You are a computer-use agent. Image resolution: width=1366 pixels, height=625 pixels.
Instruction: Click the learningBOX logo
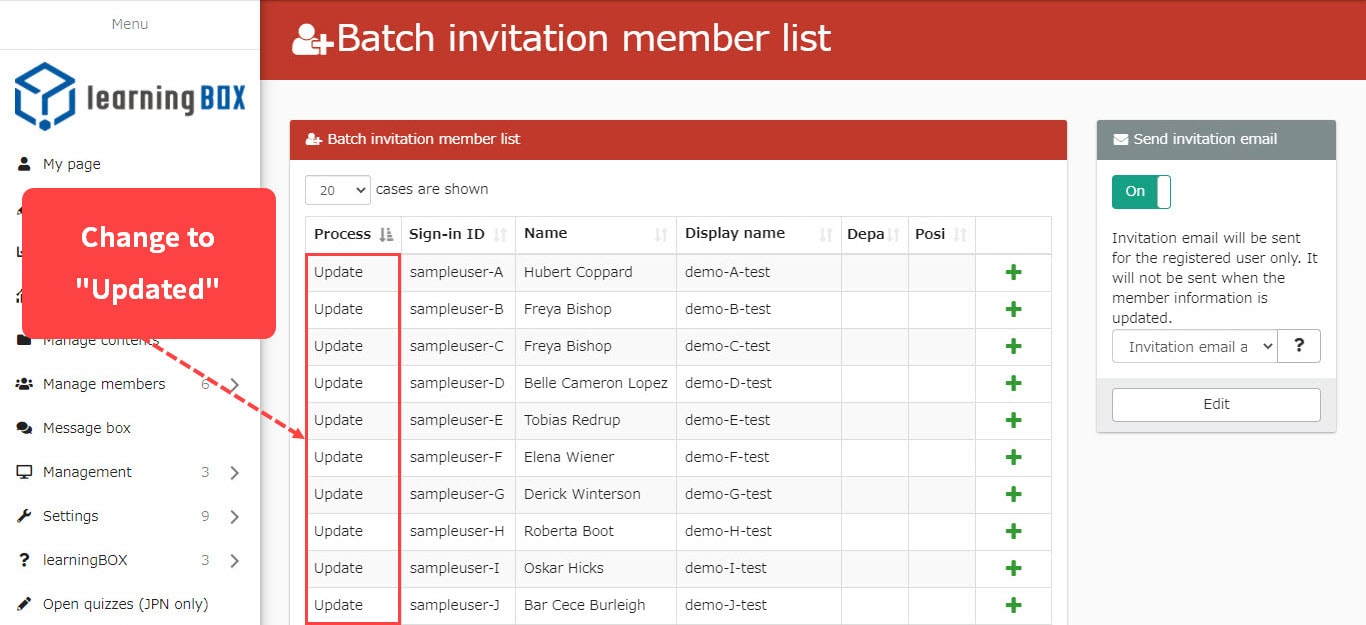[x=130, y=97]
